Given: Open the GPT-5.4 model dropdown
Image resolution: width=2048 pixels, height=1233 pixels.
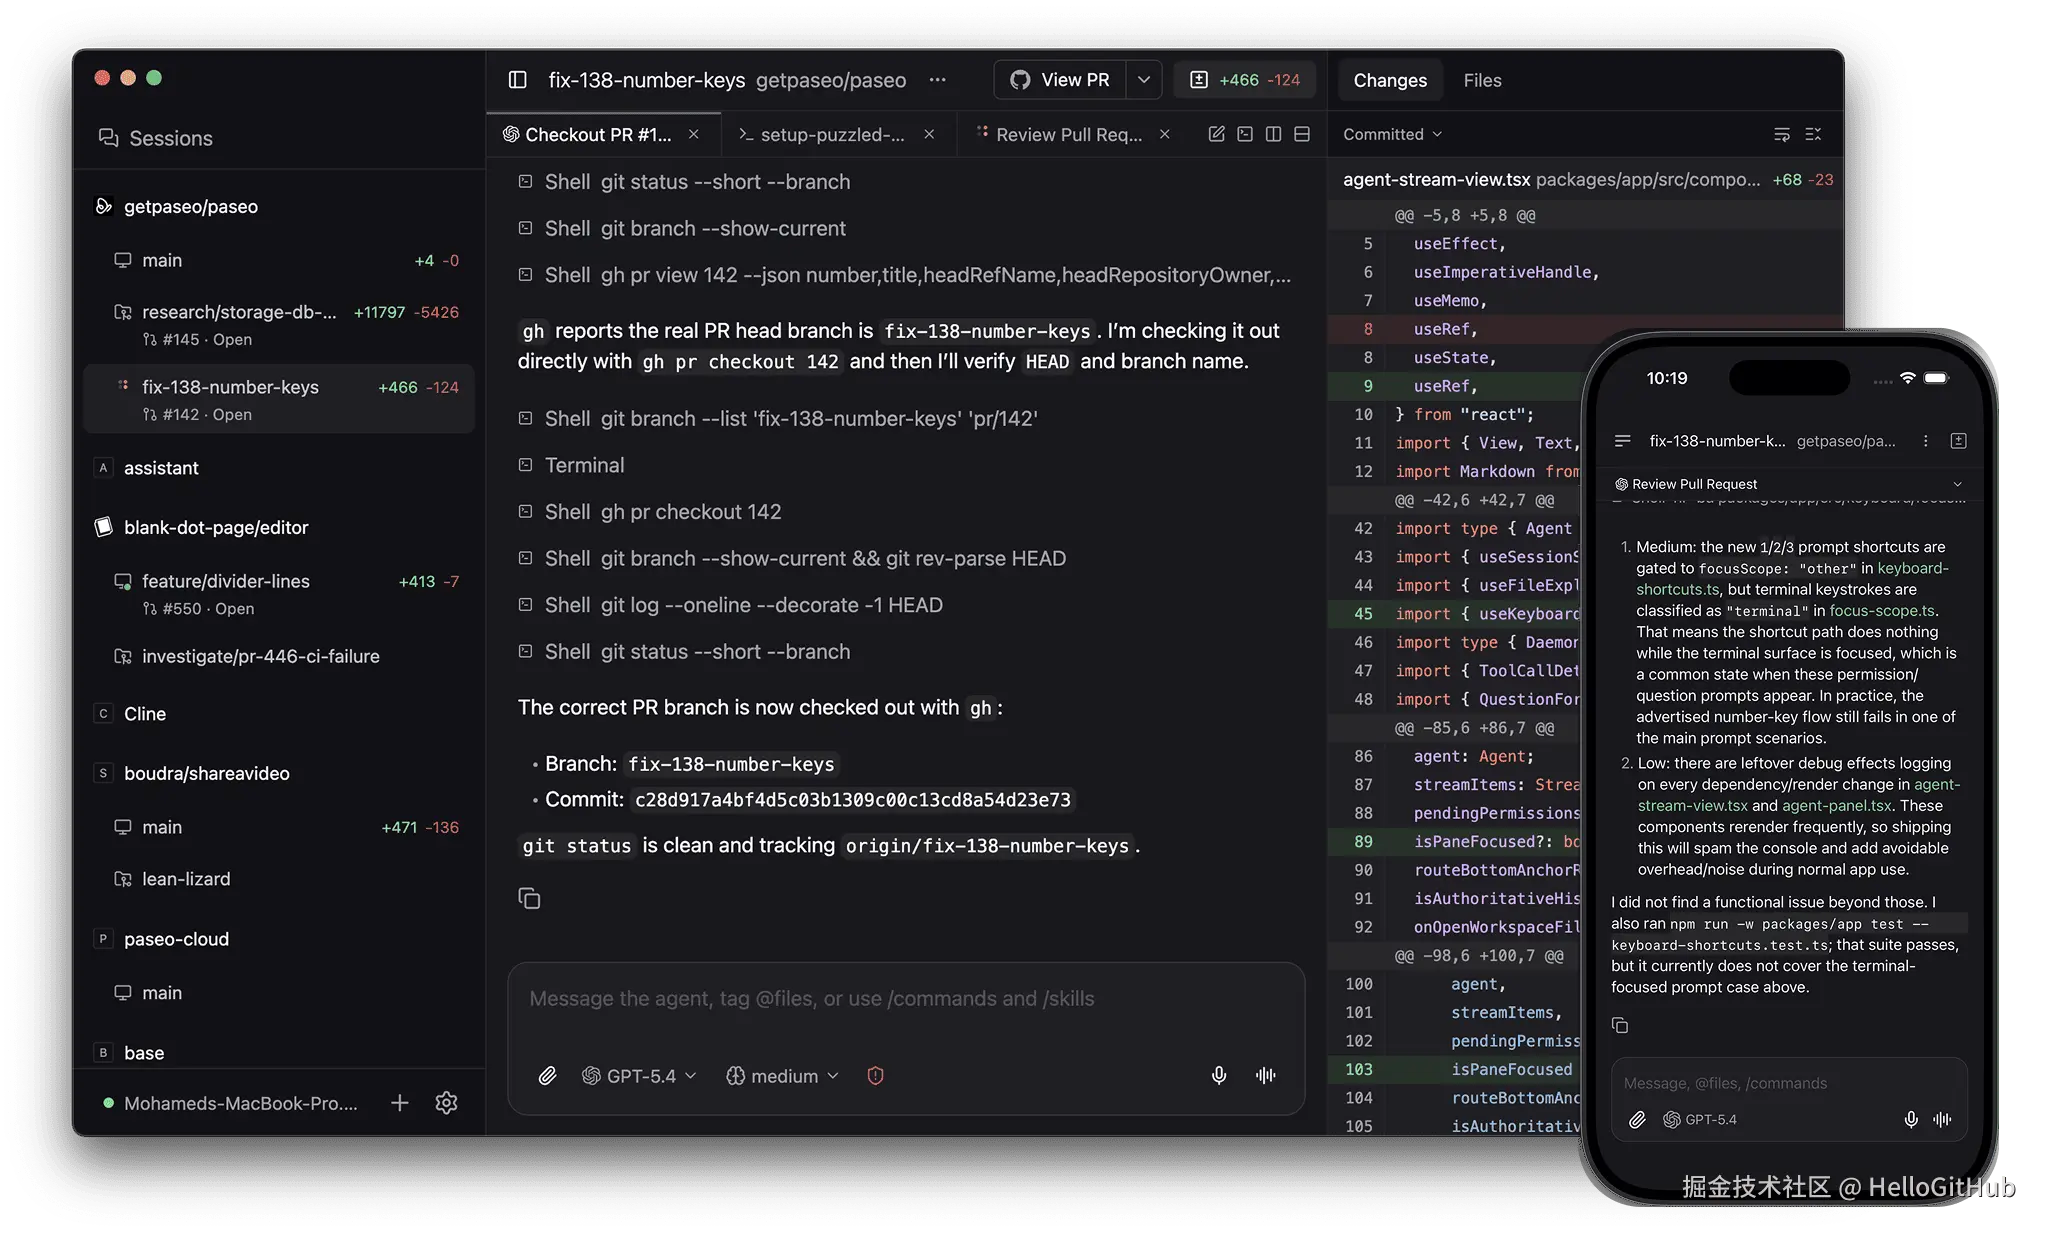Looking at the screenshot, I should [x=639, y=1076].
